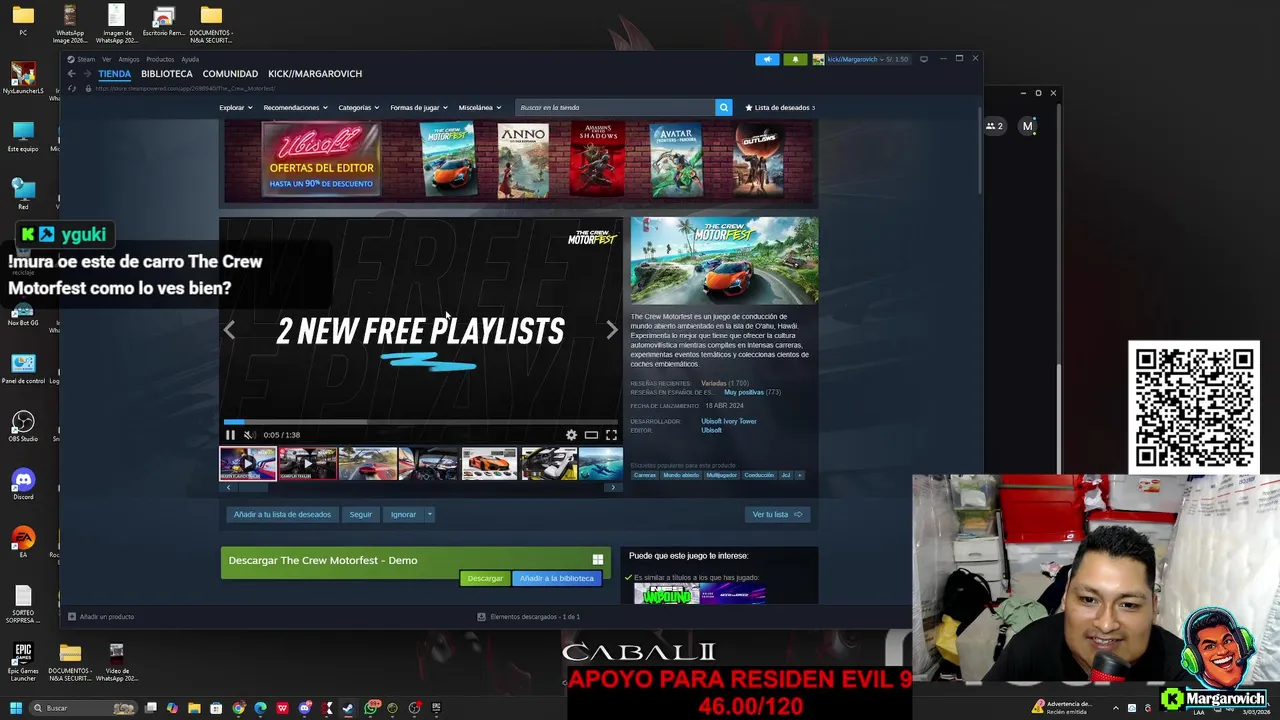This screenshot has width=1280, height=720.
Task: Click Añadir a la biblioteca button
Action: [x=557, y=578]
